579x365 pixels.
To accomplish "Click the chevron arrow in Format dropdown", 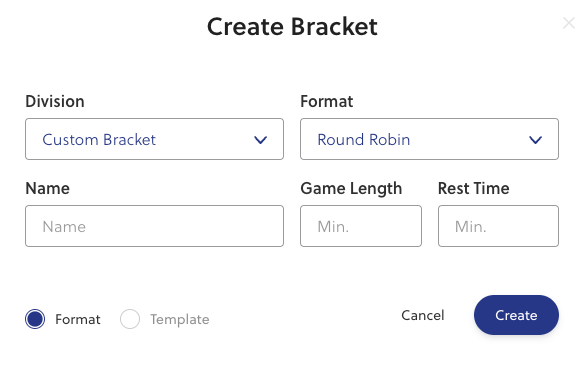I will (535, 140).
